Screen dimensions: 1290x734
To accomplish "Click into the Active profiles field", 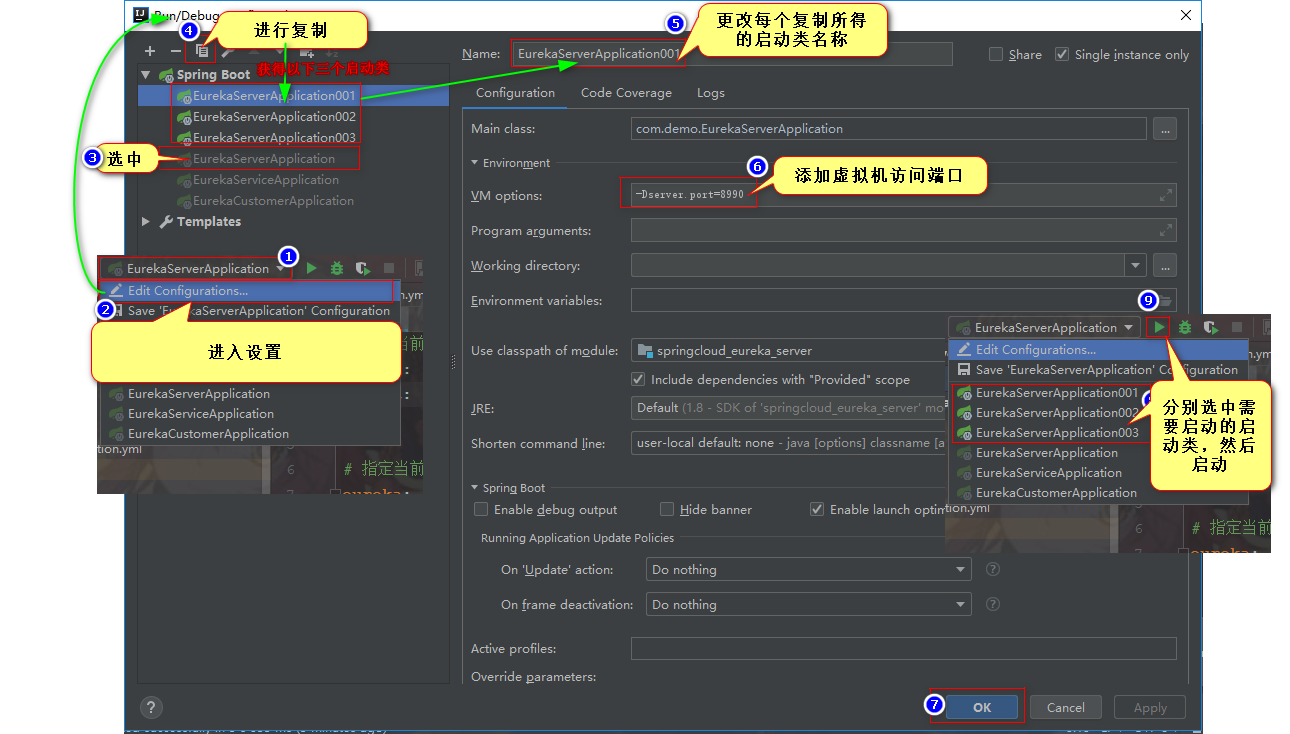I will tap(904, 649).
